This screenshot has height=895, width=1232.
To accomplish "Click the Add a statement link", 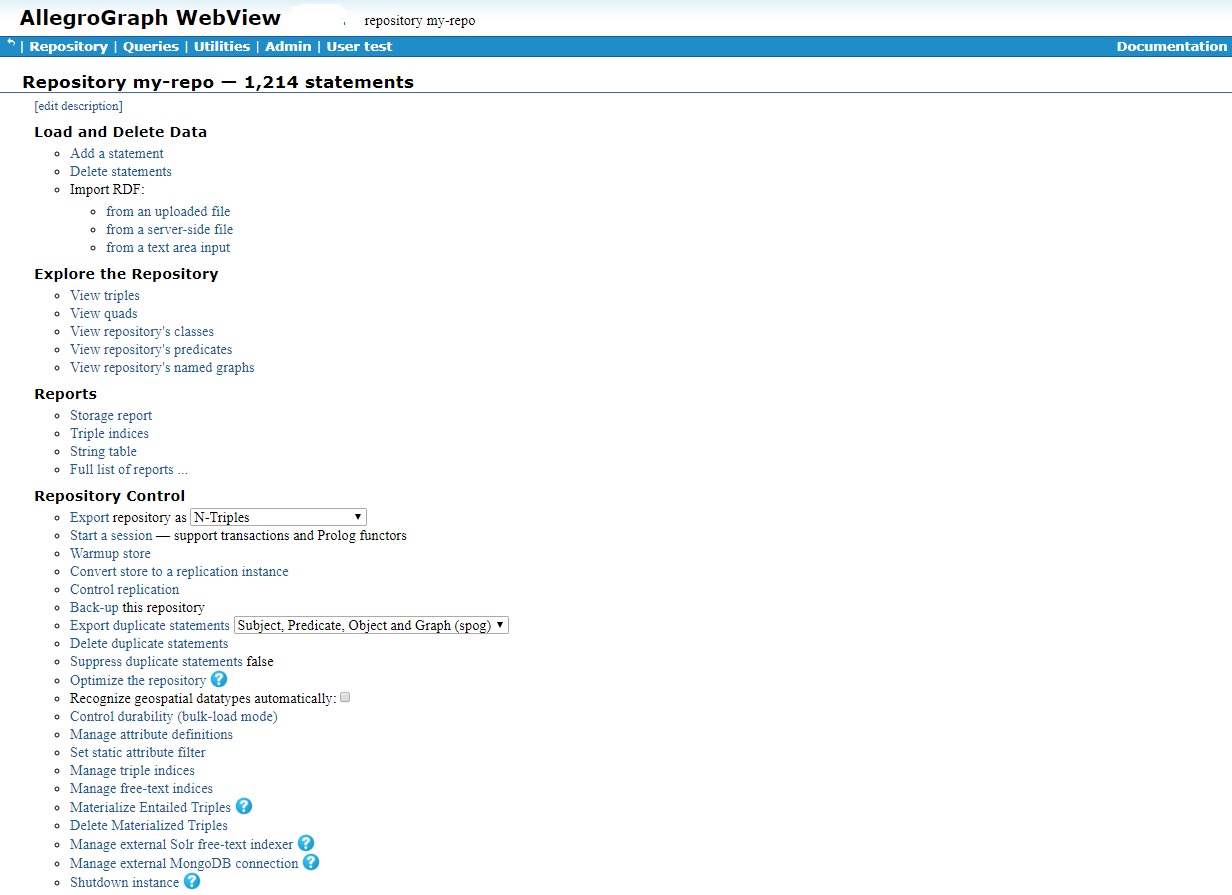I will 116,153.
